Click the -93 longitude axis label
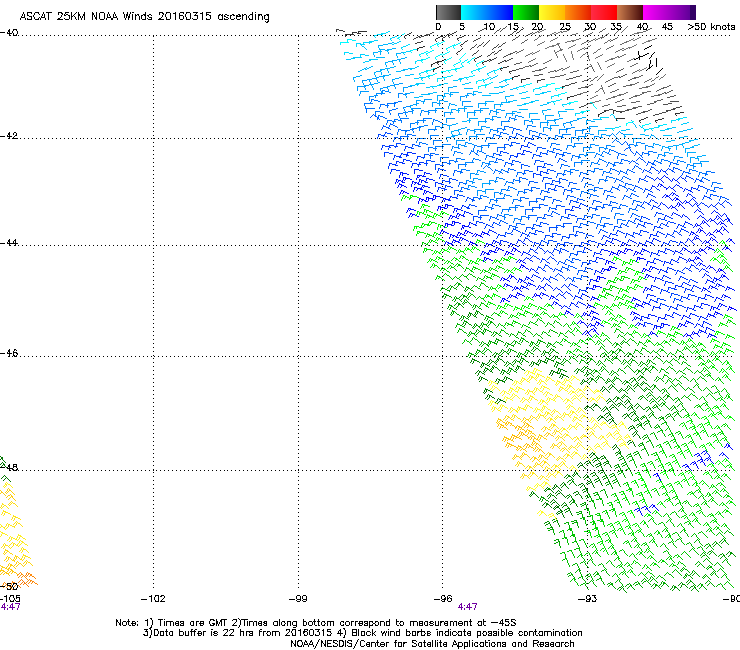740x650 pixels. click(x=588, y=599)
